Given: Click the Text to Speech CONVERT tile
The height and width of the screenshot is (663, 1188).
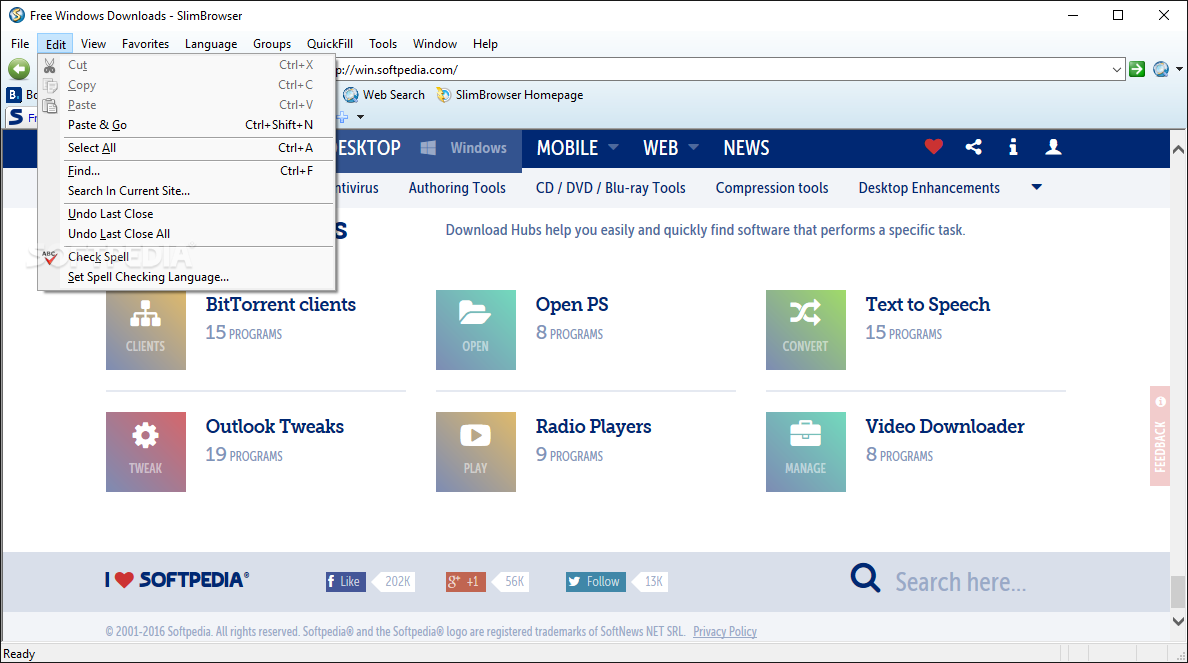Looking at the screenshot, I should click(x=805, y=330).
